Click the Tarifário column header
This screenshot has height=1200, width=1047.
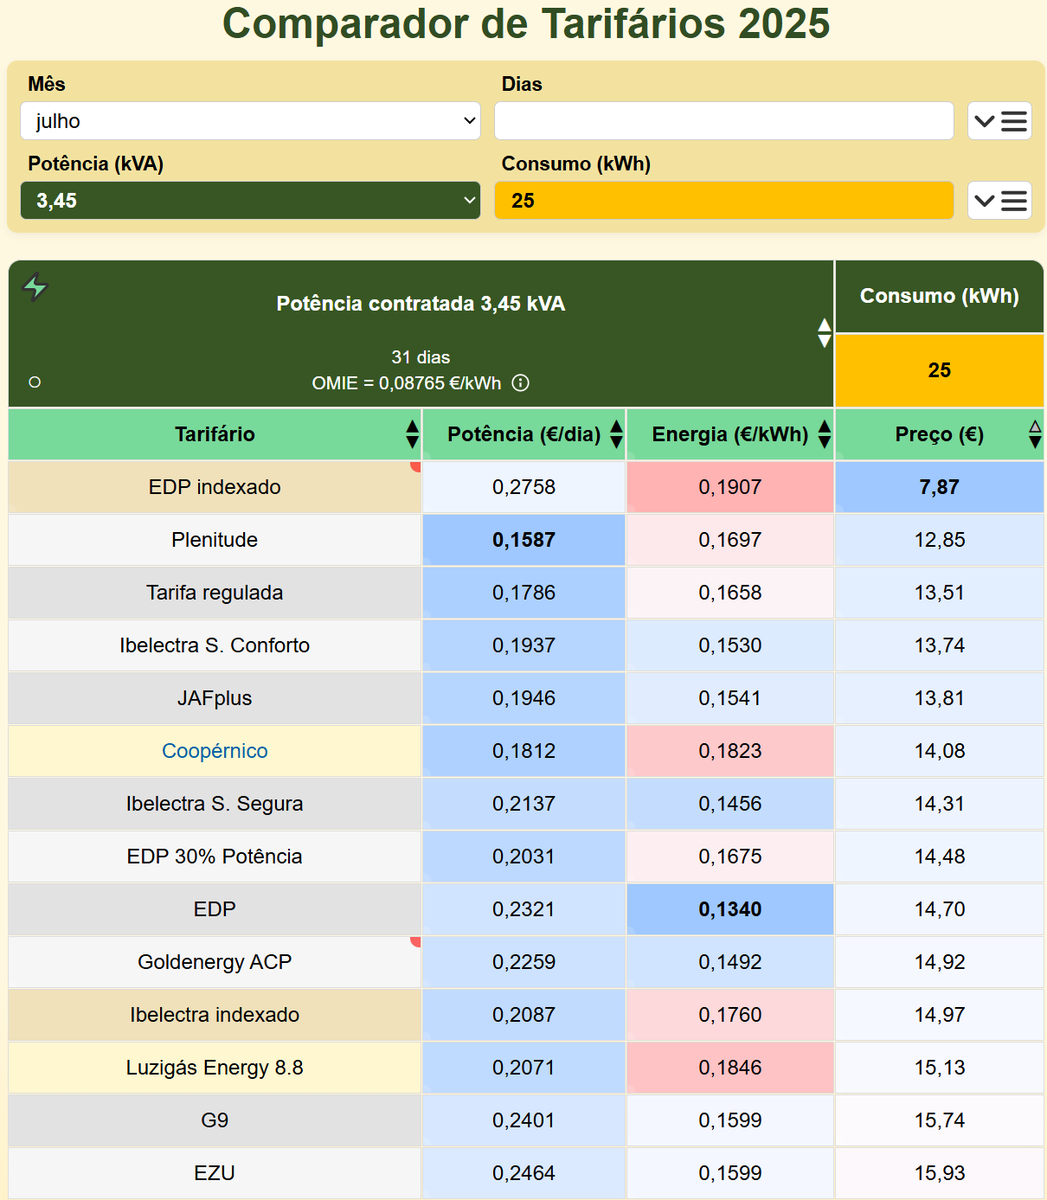tap(215, 434)
